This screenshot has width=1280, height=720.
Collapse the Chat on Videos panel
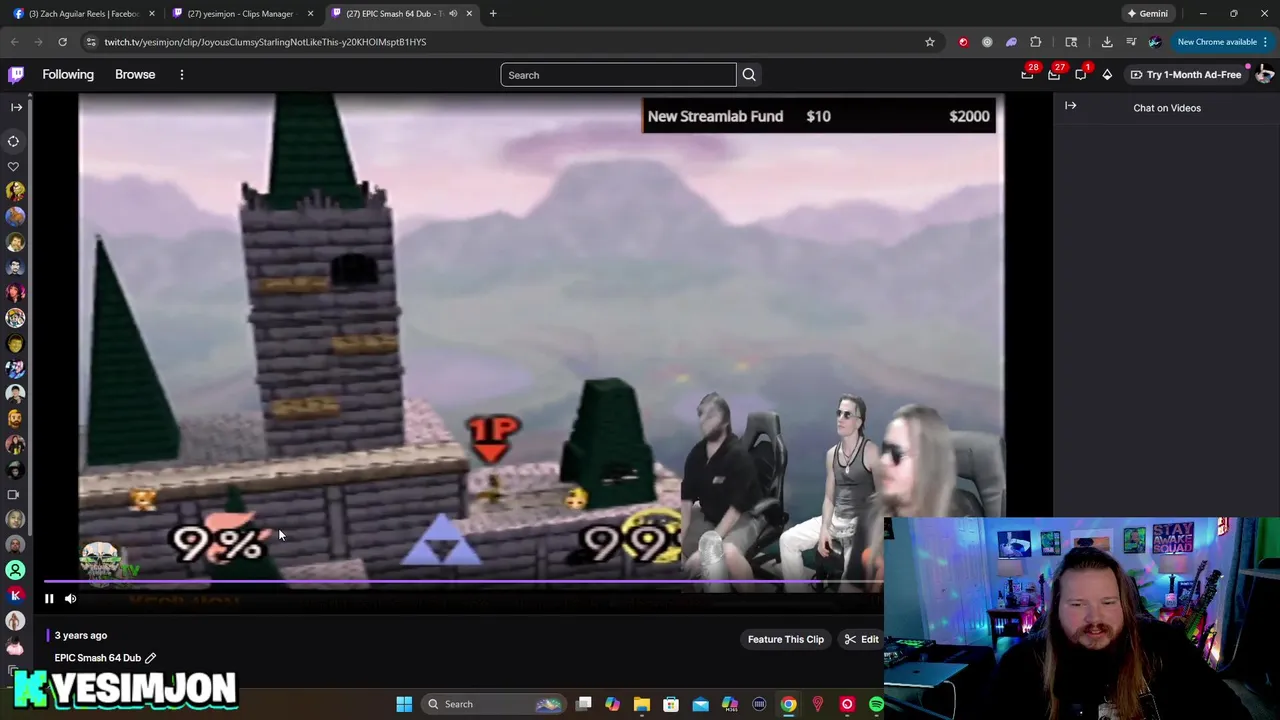point(1071,106)
